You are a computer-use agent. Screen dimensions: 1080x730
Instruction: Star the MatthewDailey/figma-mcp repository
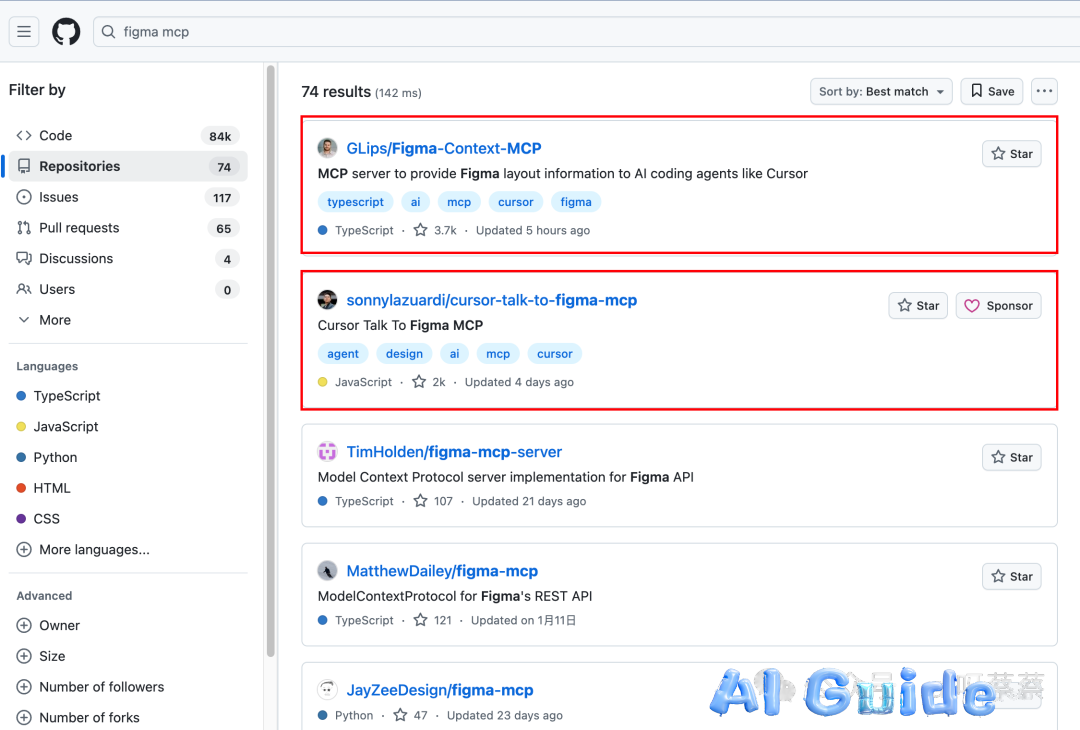click(1011, 576)
